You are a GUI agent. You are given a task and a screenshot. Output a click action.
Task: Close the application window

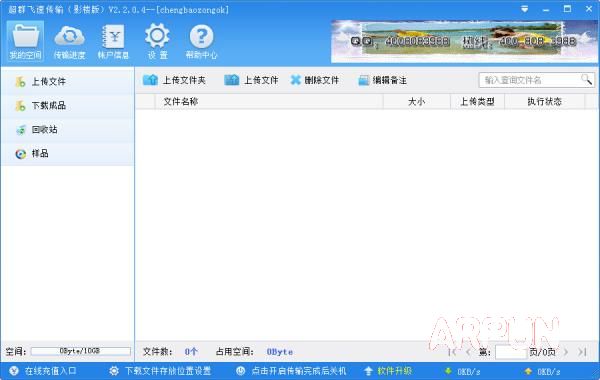[x=589, y=9]
